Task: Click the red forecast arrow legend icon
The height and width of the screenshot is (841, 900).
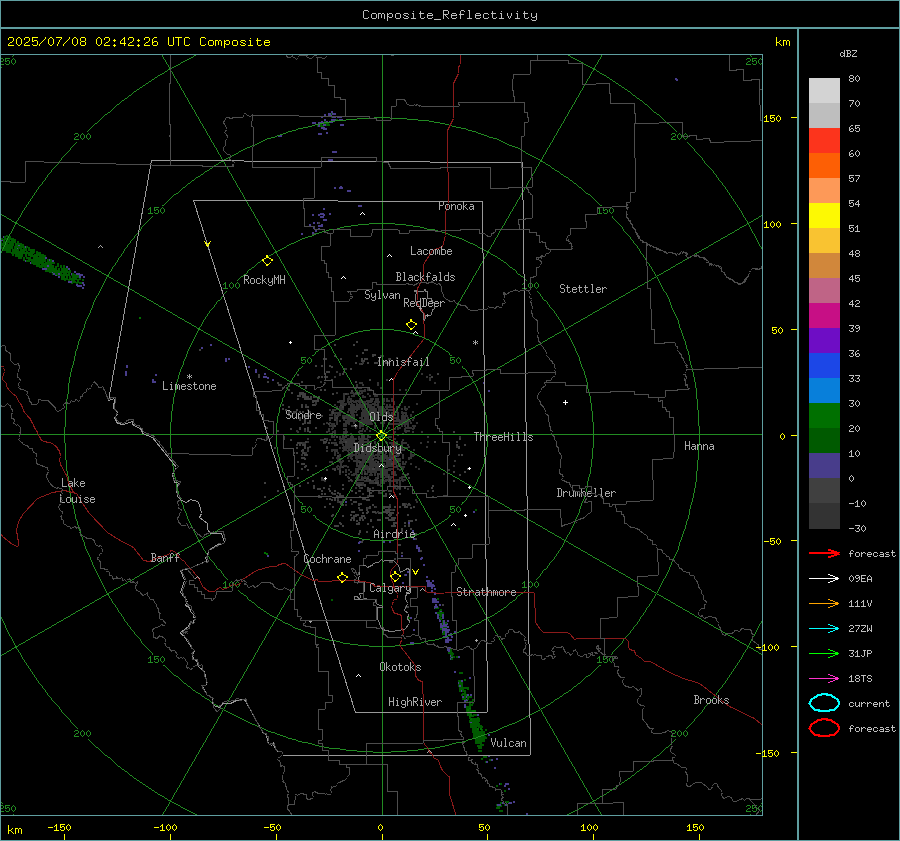Action: coord(824,553)
